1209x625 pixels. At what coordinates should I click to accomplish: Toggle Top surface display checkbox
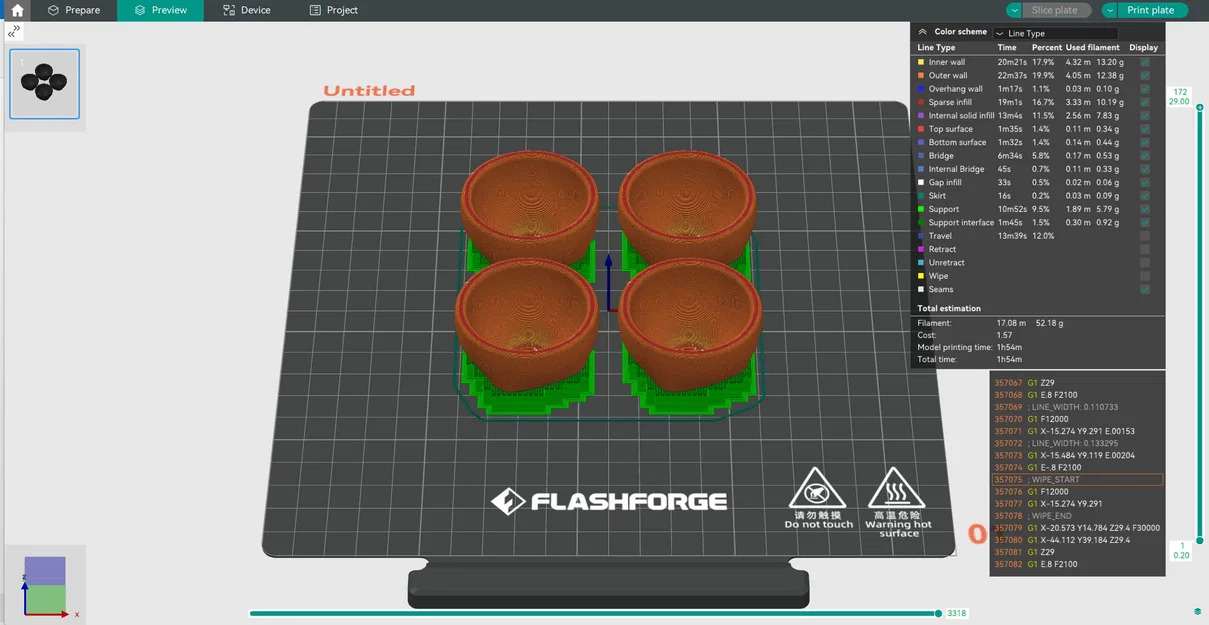click(1145, 129)
